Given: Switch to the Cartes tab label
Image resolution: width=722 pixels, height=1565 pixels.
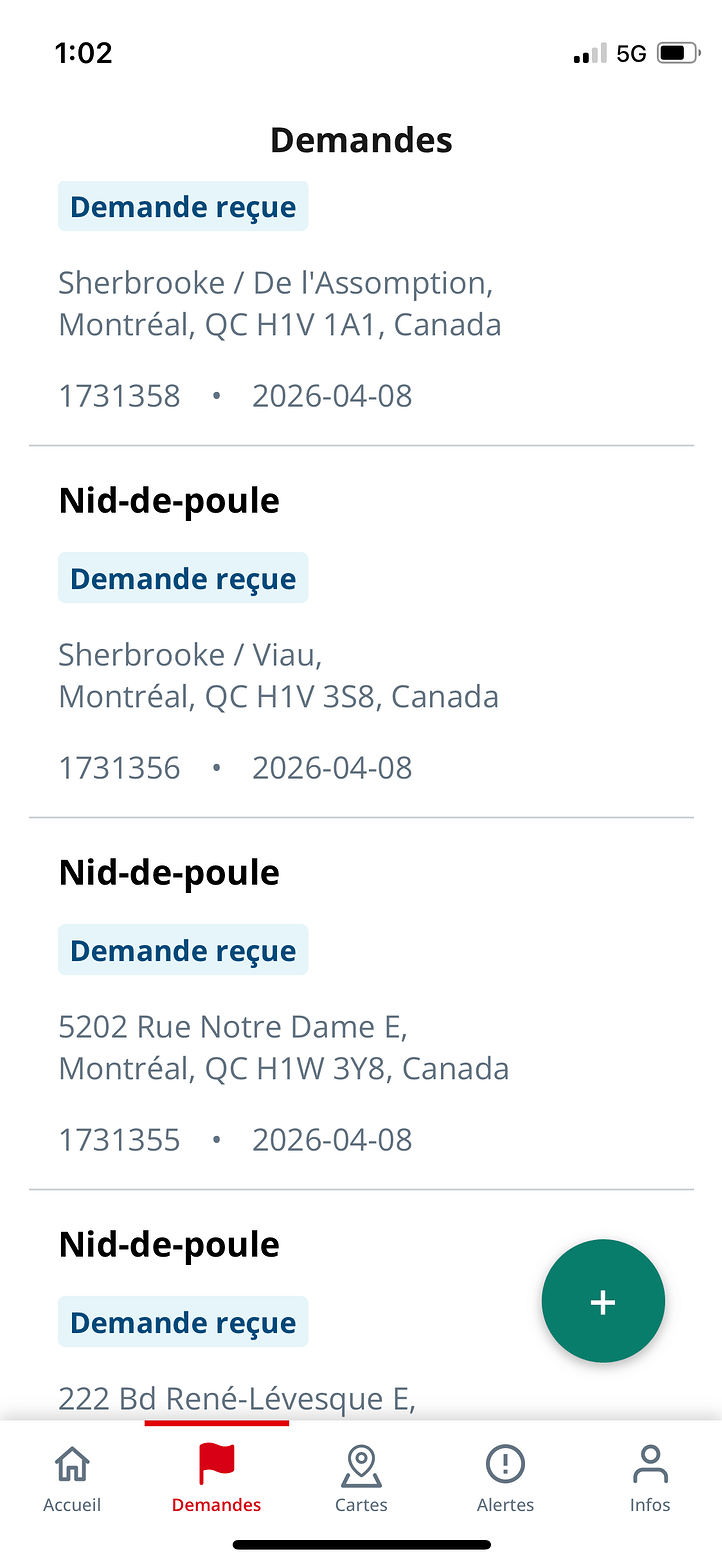Looking at the screenshot, I should (x=361, y=1505).
